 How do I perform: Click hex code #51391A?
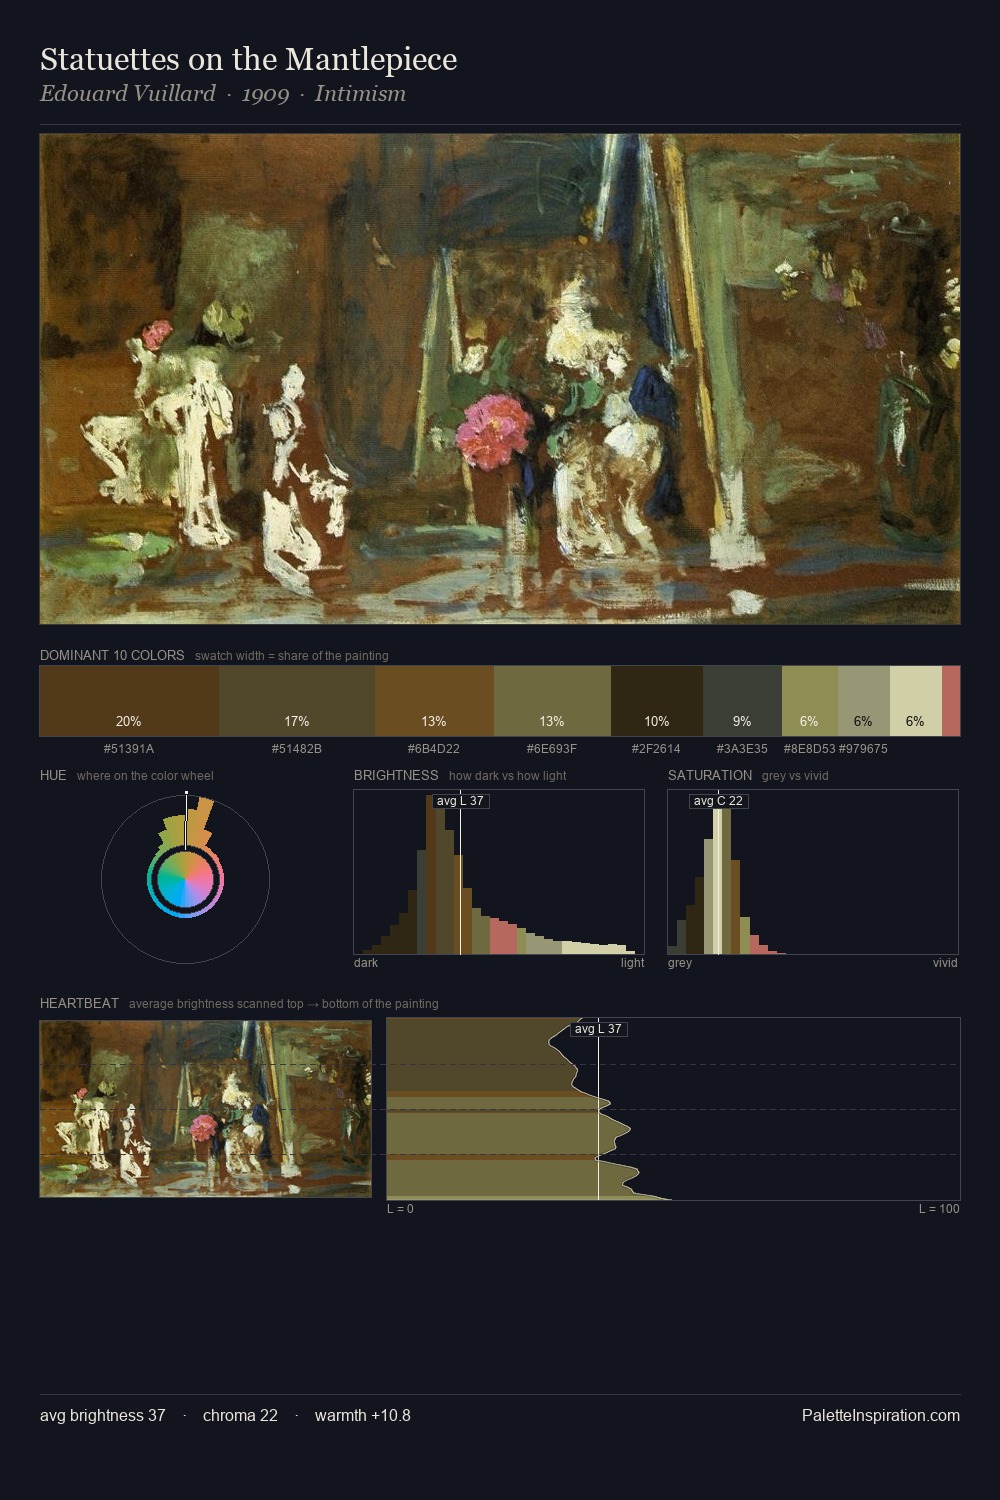(x=129, y=749)
